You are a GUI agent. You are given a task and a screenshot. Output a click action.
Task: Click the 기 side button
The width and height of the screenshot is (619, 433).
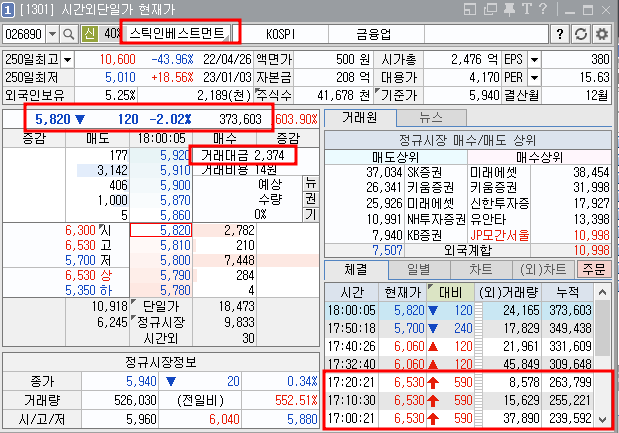tap(311, 215)
